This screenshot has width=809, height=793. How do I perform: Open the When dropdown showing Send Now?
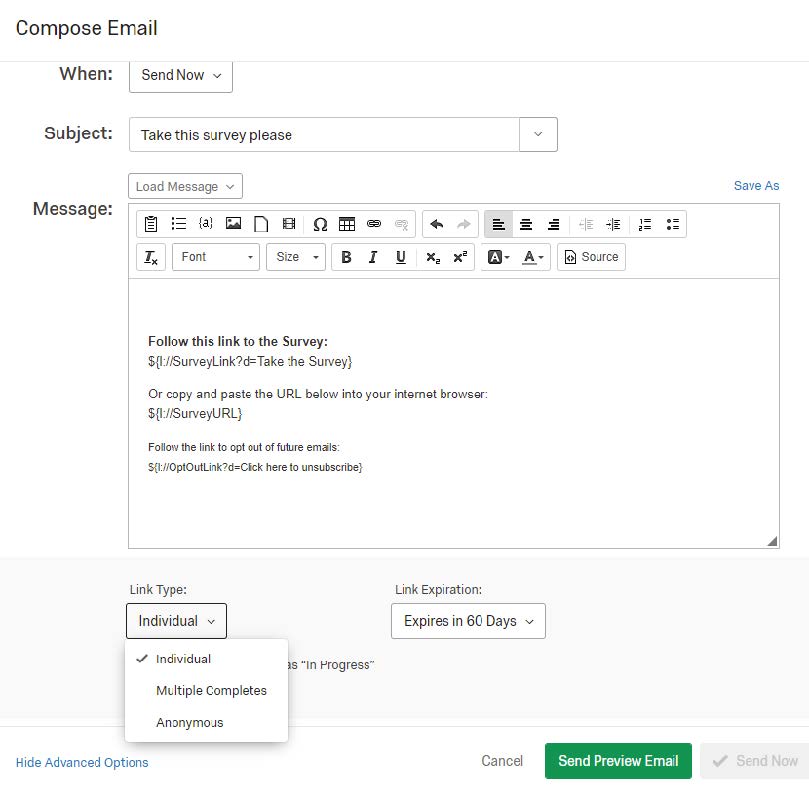click(180, 76)
